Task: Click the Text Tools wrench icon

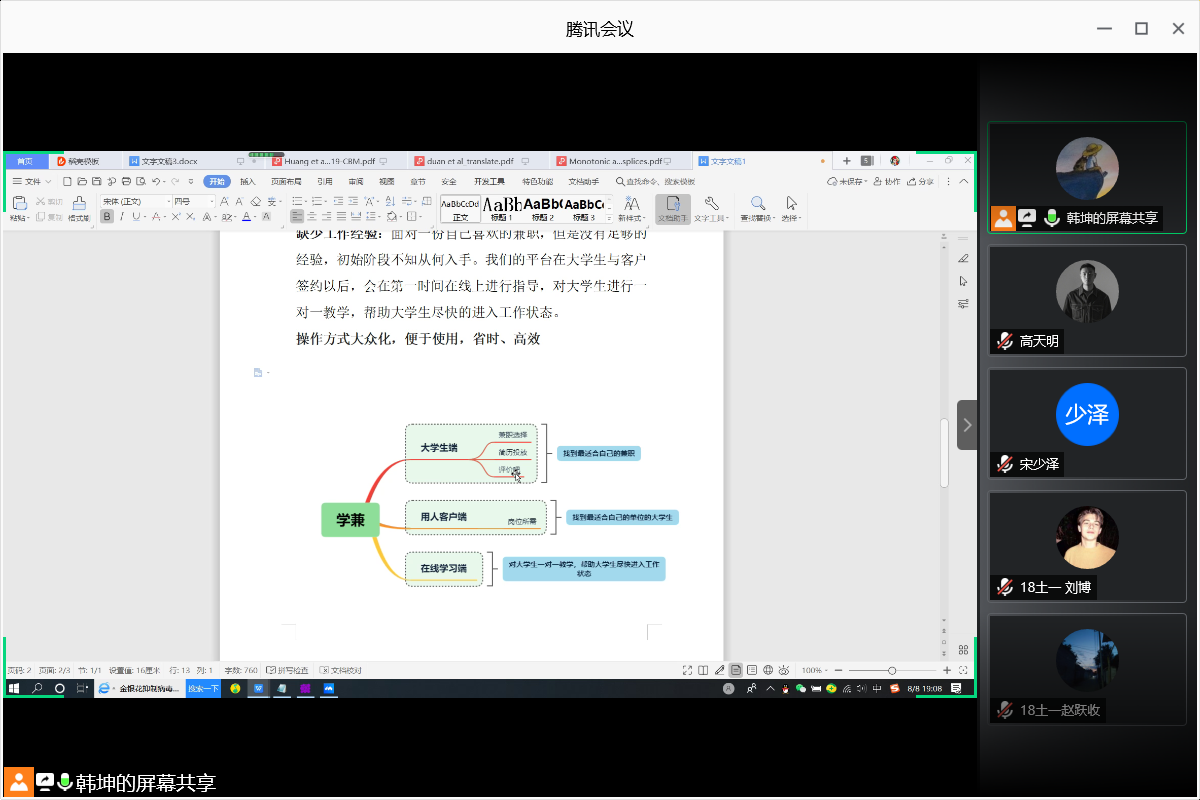Action: (712, 204)
